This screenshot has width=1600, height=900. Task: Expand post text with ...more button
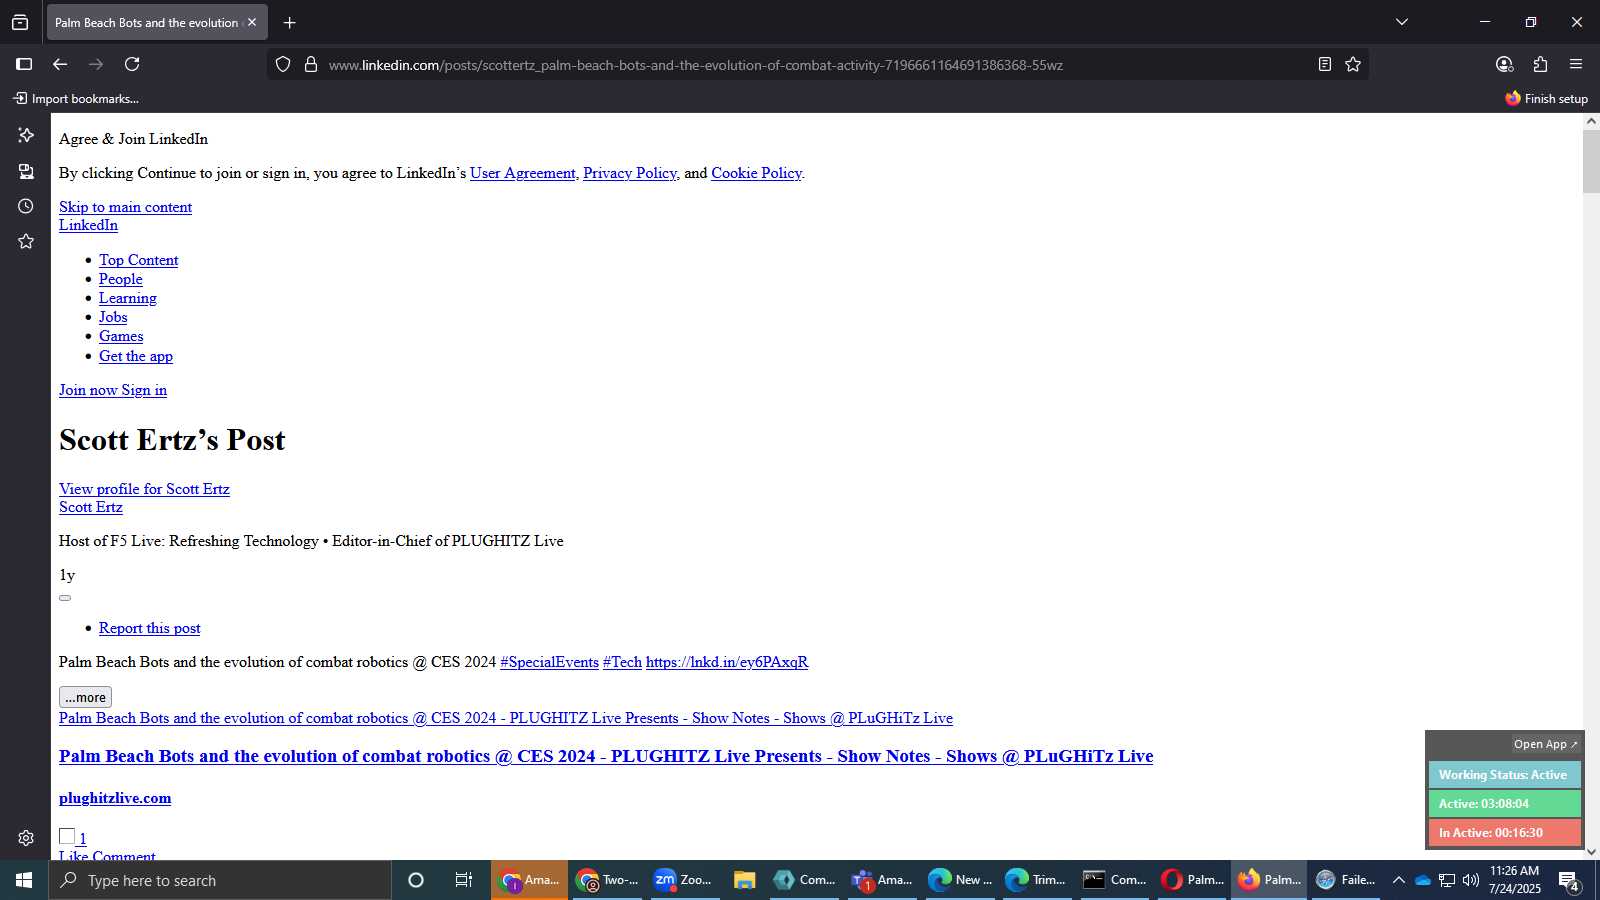click(x=85, y=697)
